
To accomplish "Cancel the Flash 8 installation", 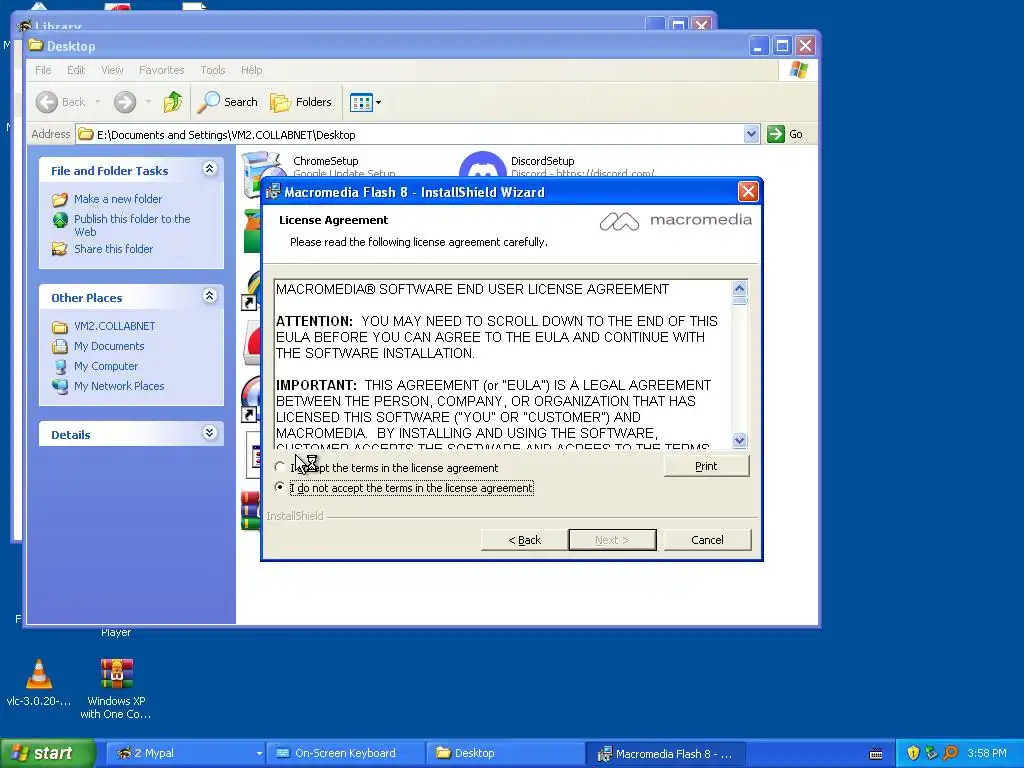I will [707, 540].
